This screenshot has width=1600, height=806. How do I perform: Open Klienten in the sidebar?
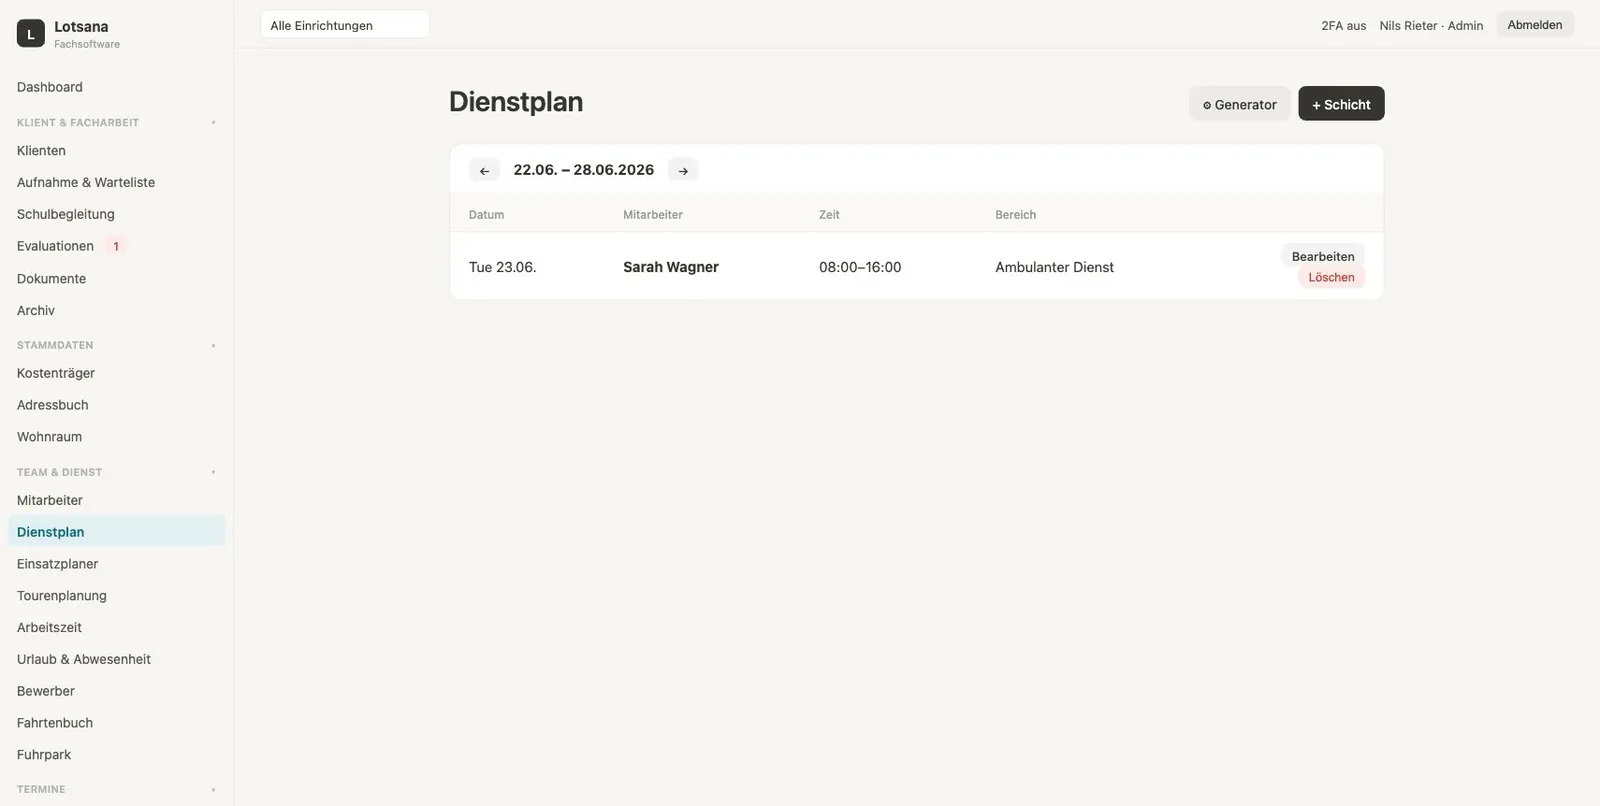(117, 151)
